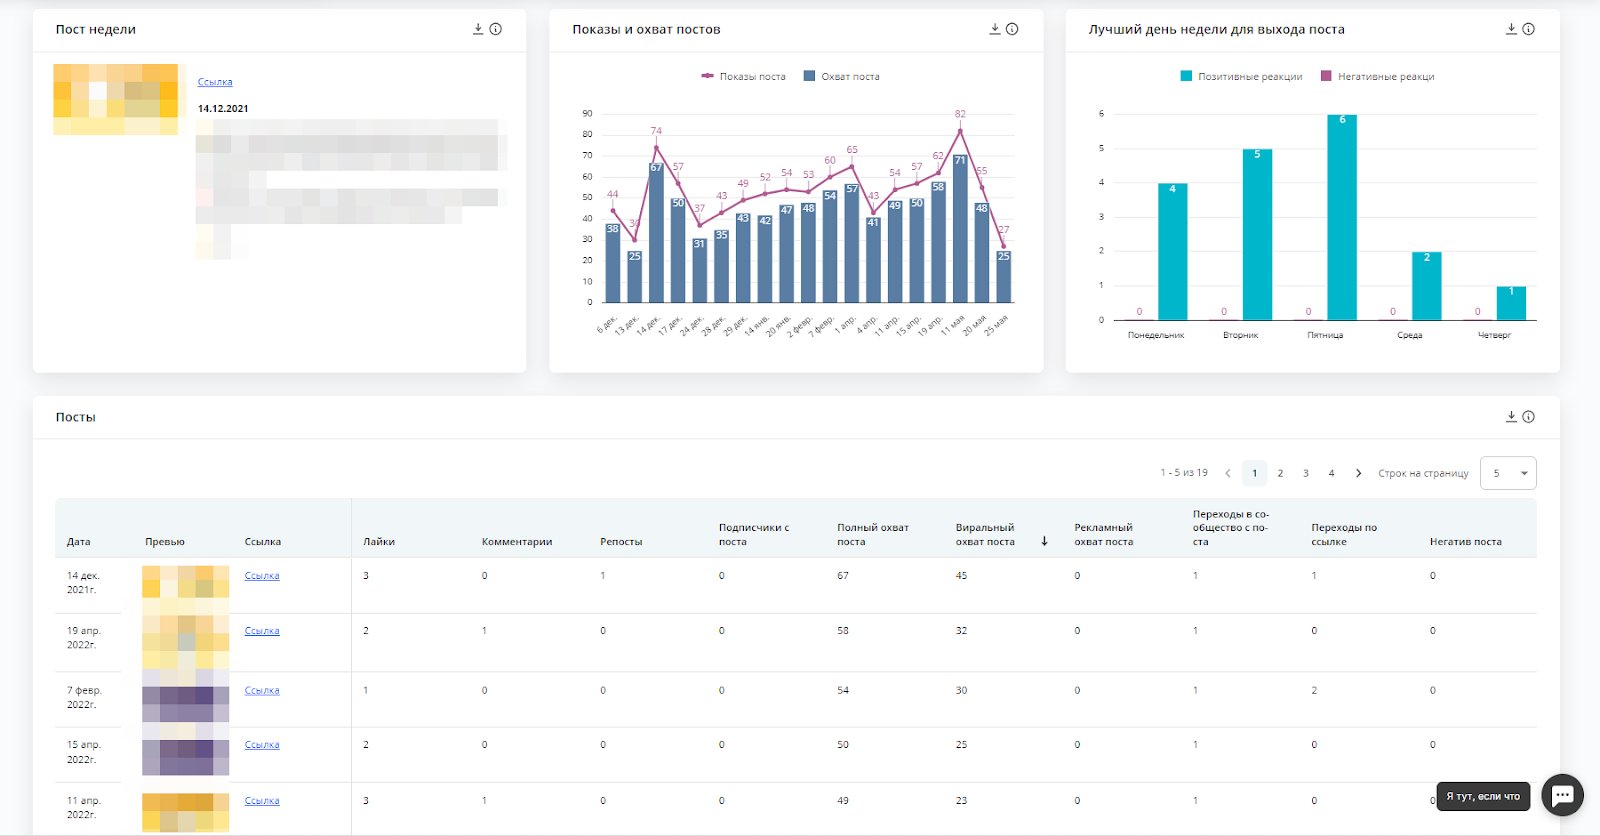Toggle Показы поста legend series

744,76
